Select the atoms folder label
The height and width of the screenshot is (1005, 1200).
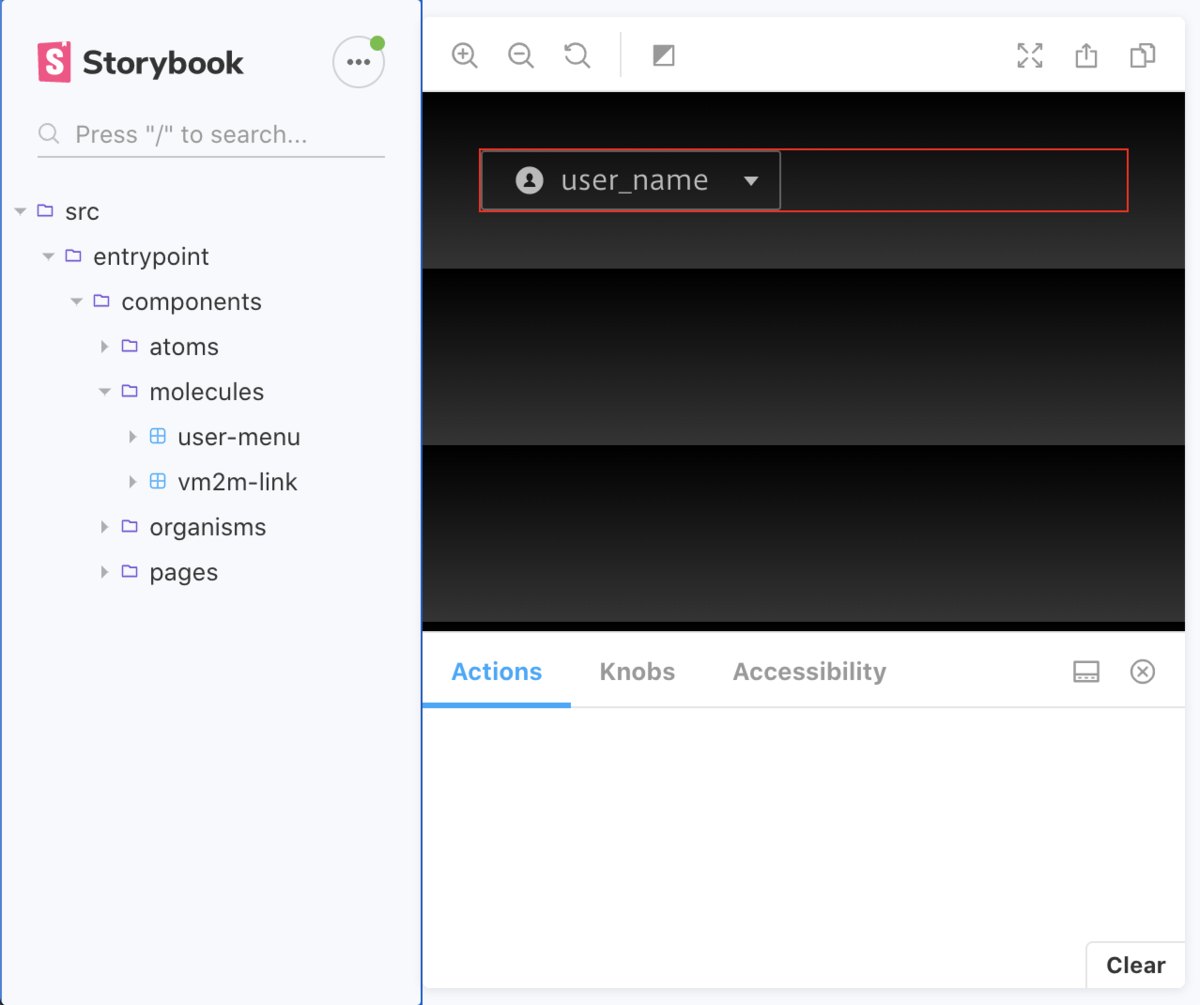click(184, 347)
